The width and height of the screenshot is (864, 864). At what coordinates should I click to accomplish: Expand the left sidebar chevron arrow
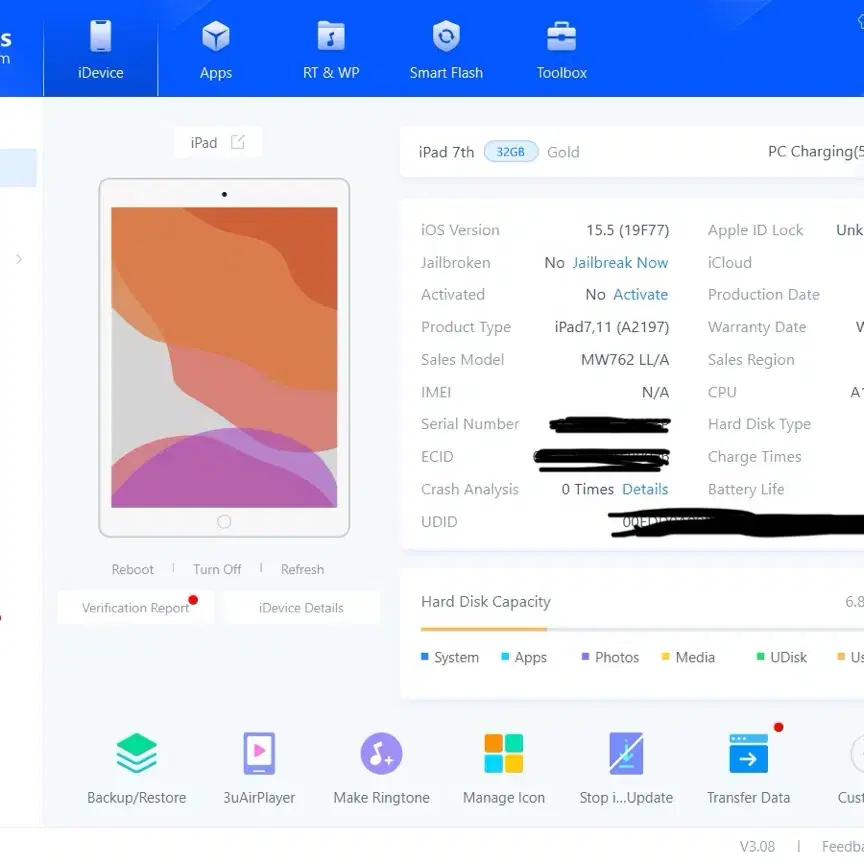coord(19,259)
